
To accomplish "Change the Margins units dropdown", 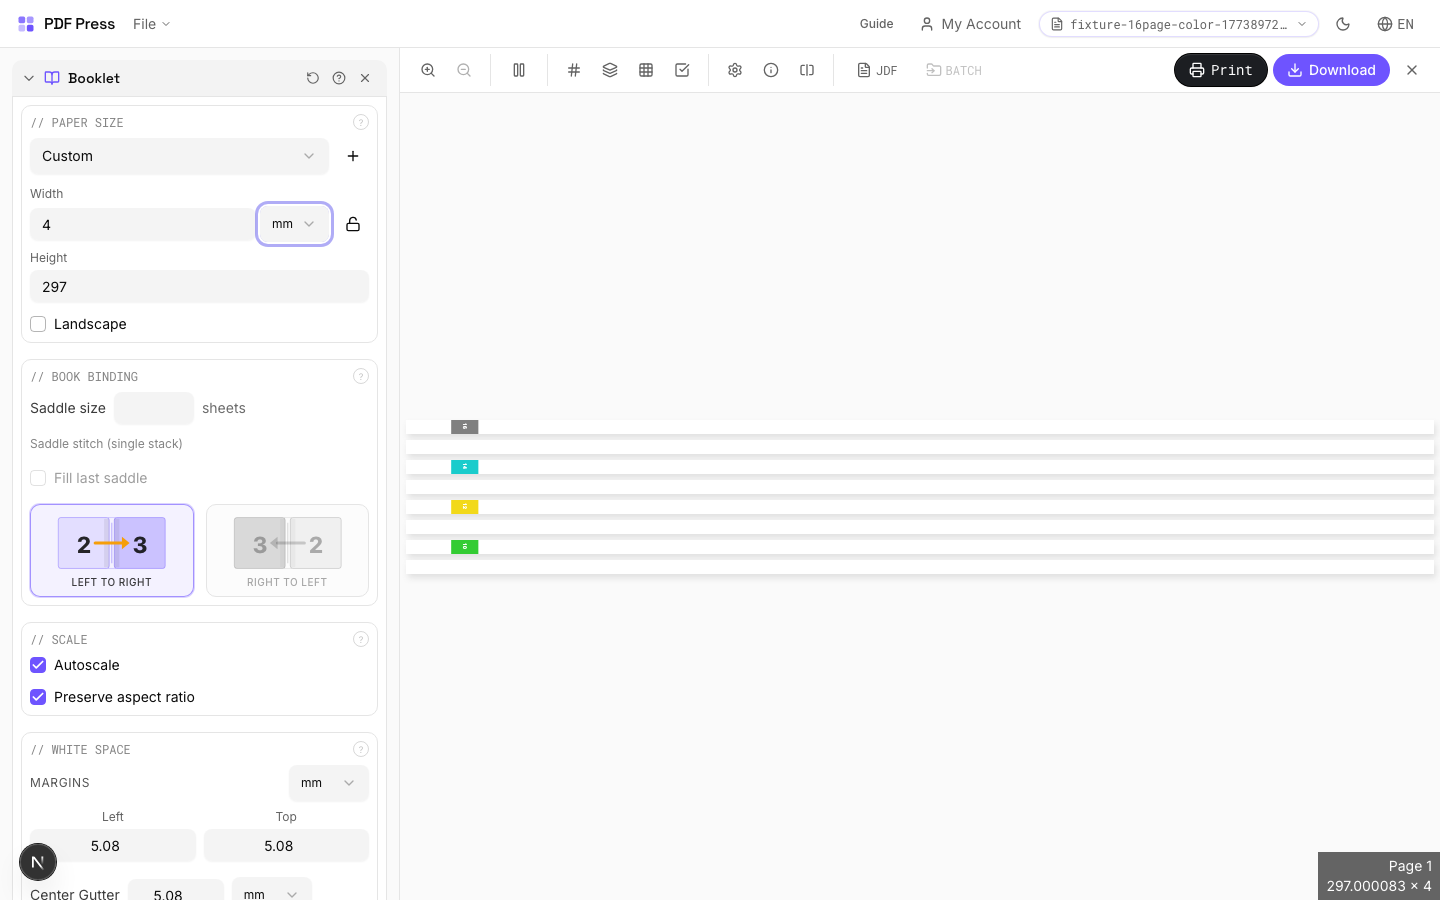I will pyautogui.click(x=328, y=783).
